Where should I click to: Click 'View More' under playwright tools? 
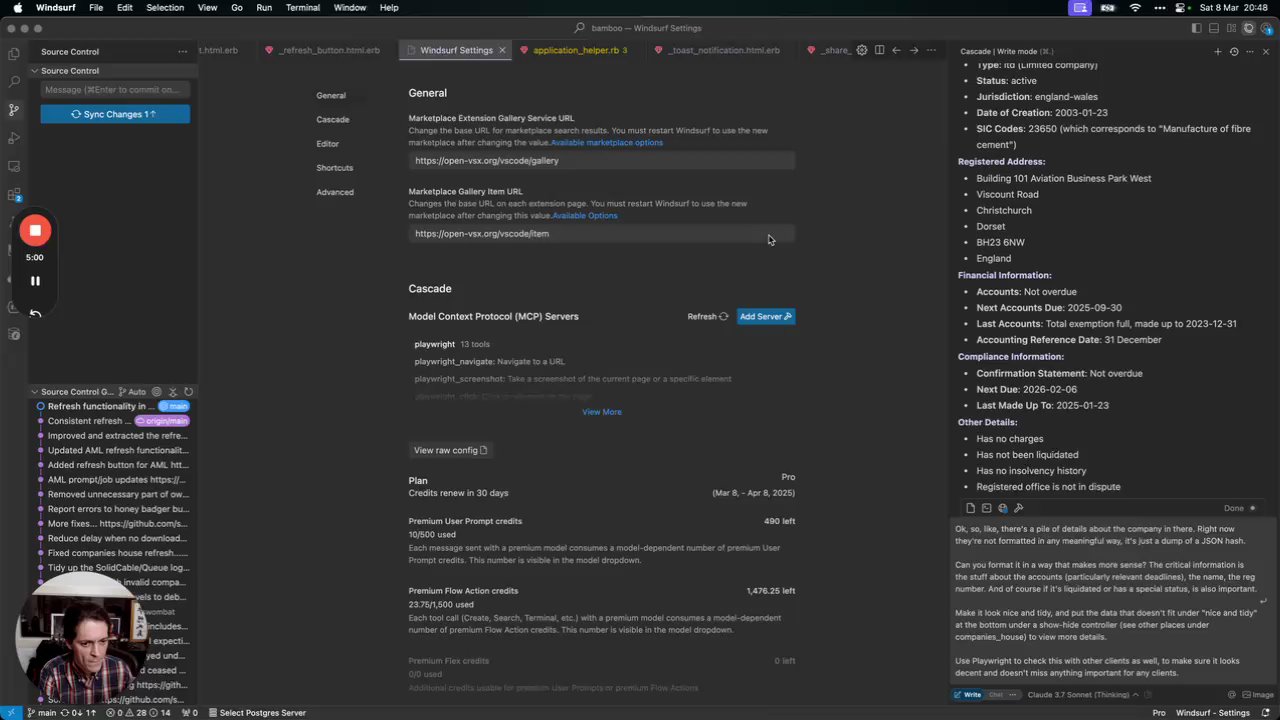602,412
